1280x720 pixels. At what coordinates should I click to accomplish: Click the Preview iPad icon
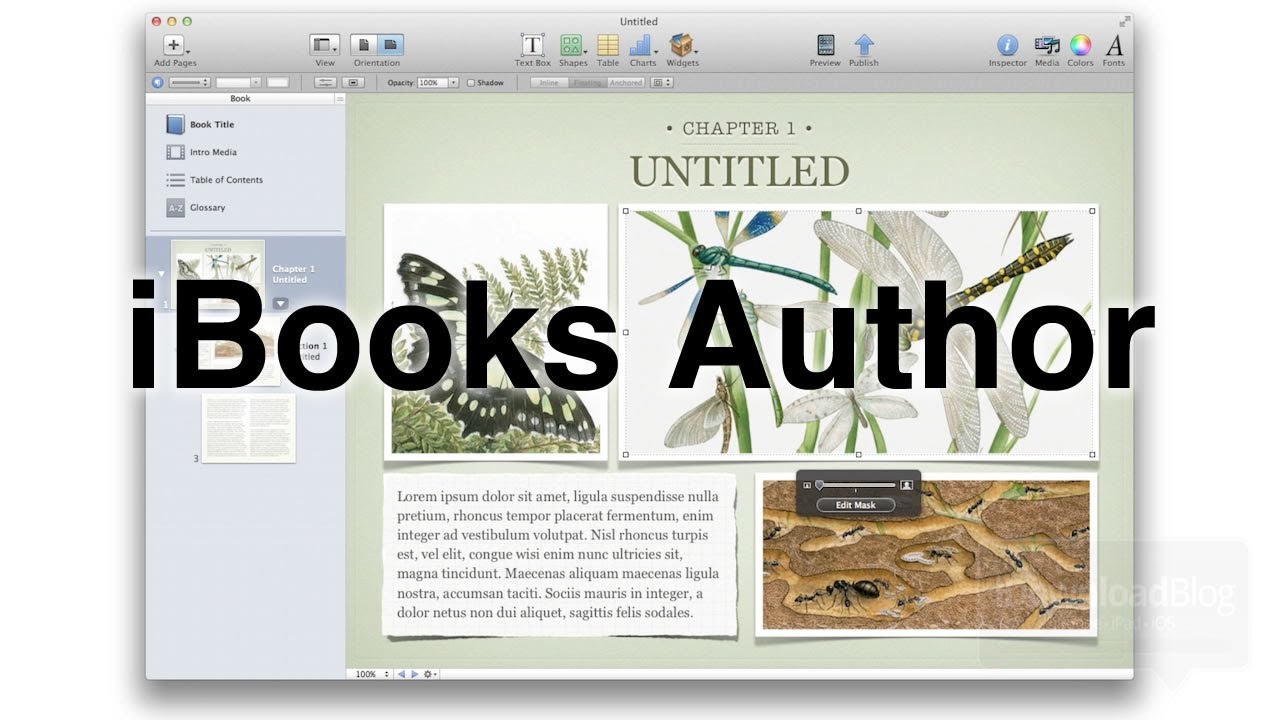(x=825, y=45)
